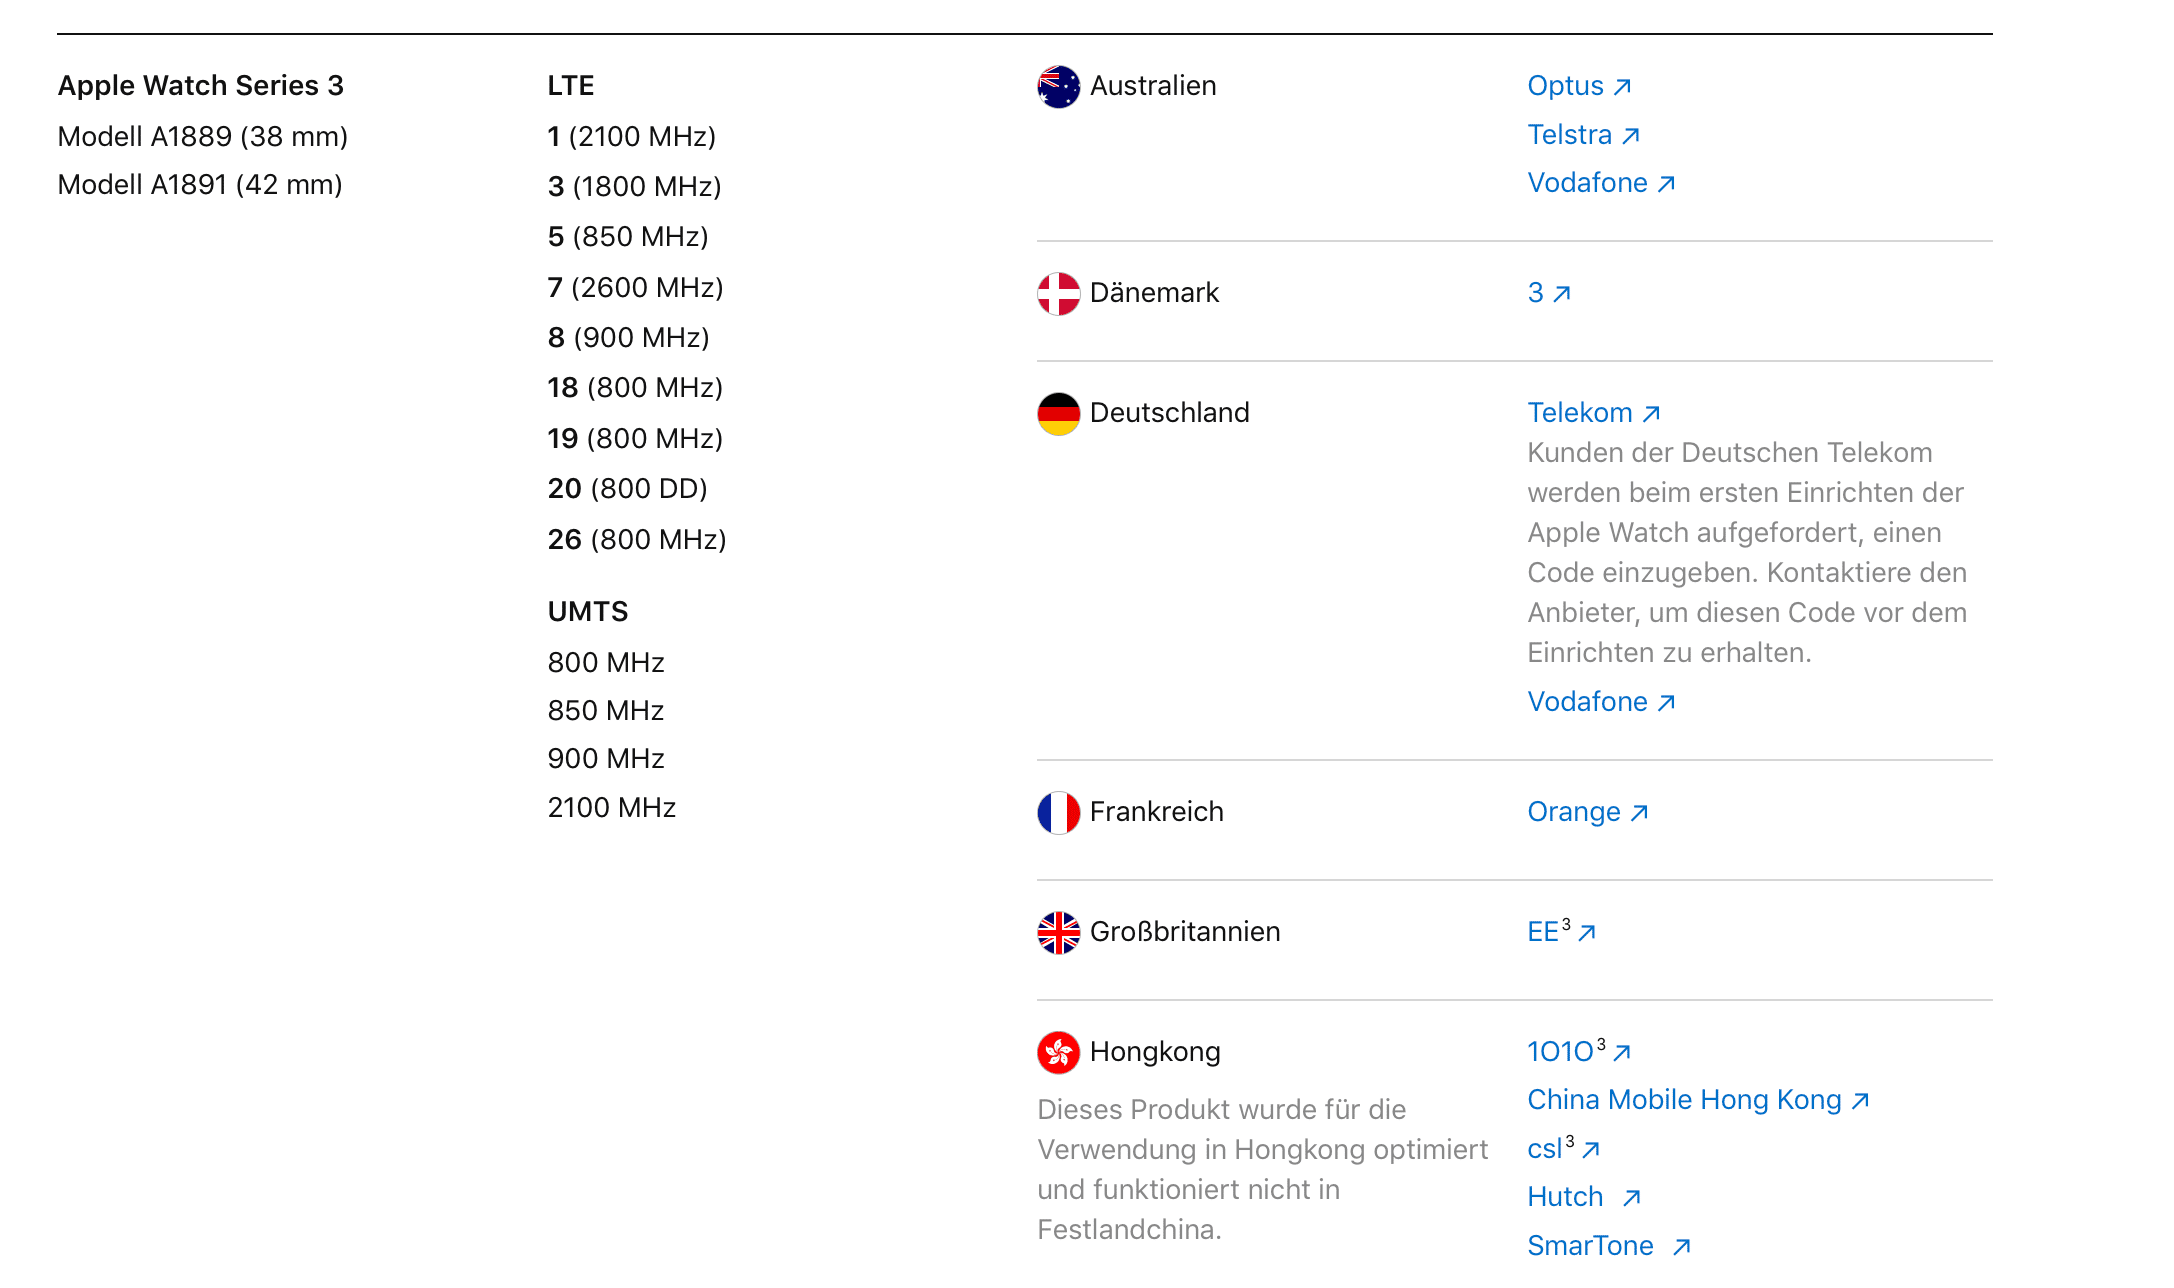Click the arrow icon next to Optus
The height and width of the screenshot is (1288, 2174).
pyautogui.click(x=1623, y=87)
